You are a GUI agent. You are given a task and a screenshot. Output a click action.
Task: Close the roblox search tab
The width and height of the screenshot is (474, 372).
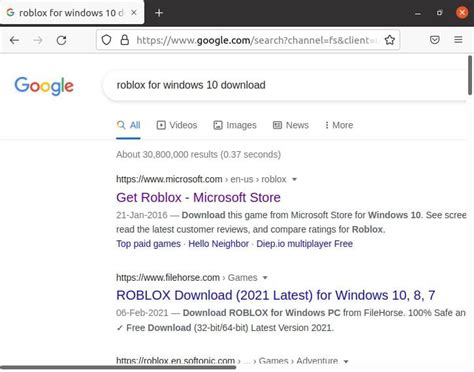click(x=134, y=13)
